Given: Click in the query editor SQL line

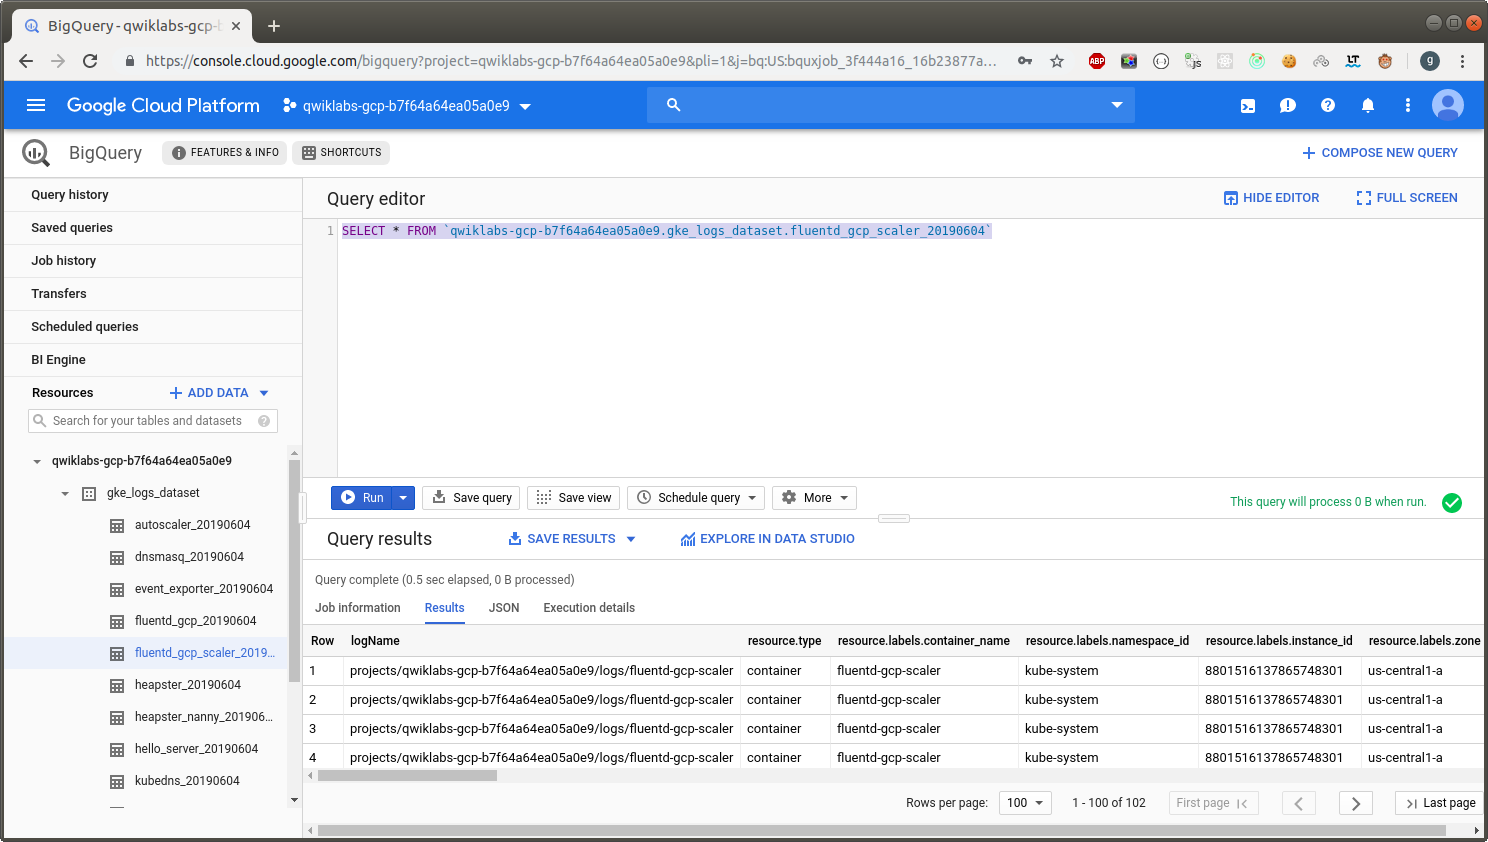Looking at the screenshot, I should (x=666, y=231).
